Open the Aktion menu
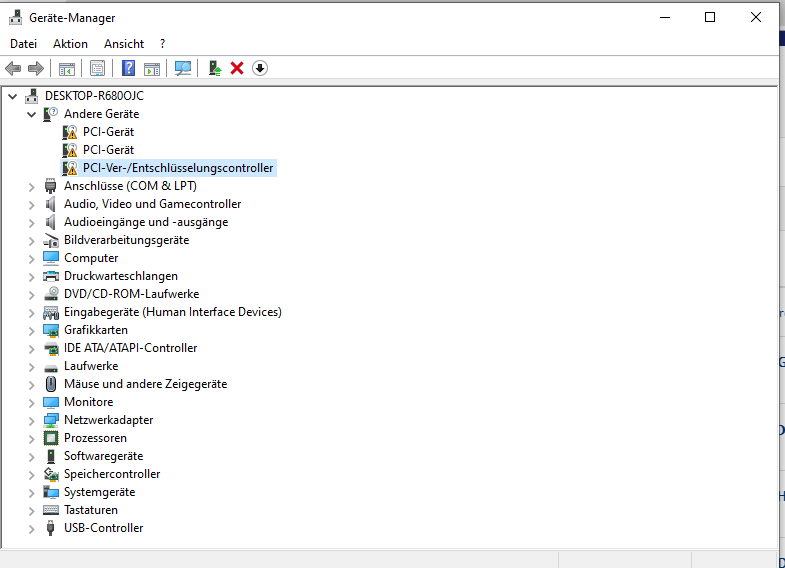The image size is (785, 568). point(70,44)
